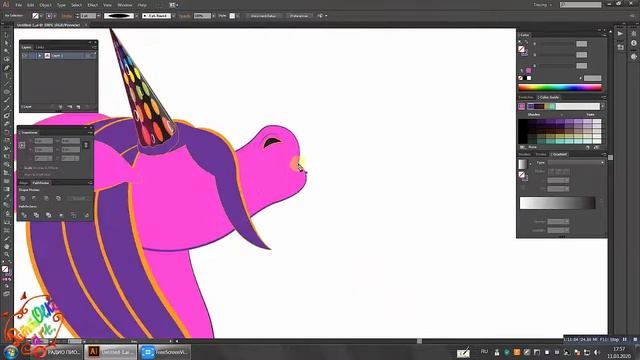Select the Ellipse shape tool
The width and height of the screenshot is (640, 360).
pyautogui.click(x=6, y=91)
